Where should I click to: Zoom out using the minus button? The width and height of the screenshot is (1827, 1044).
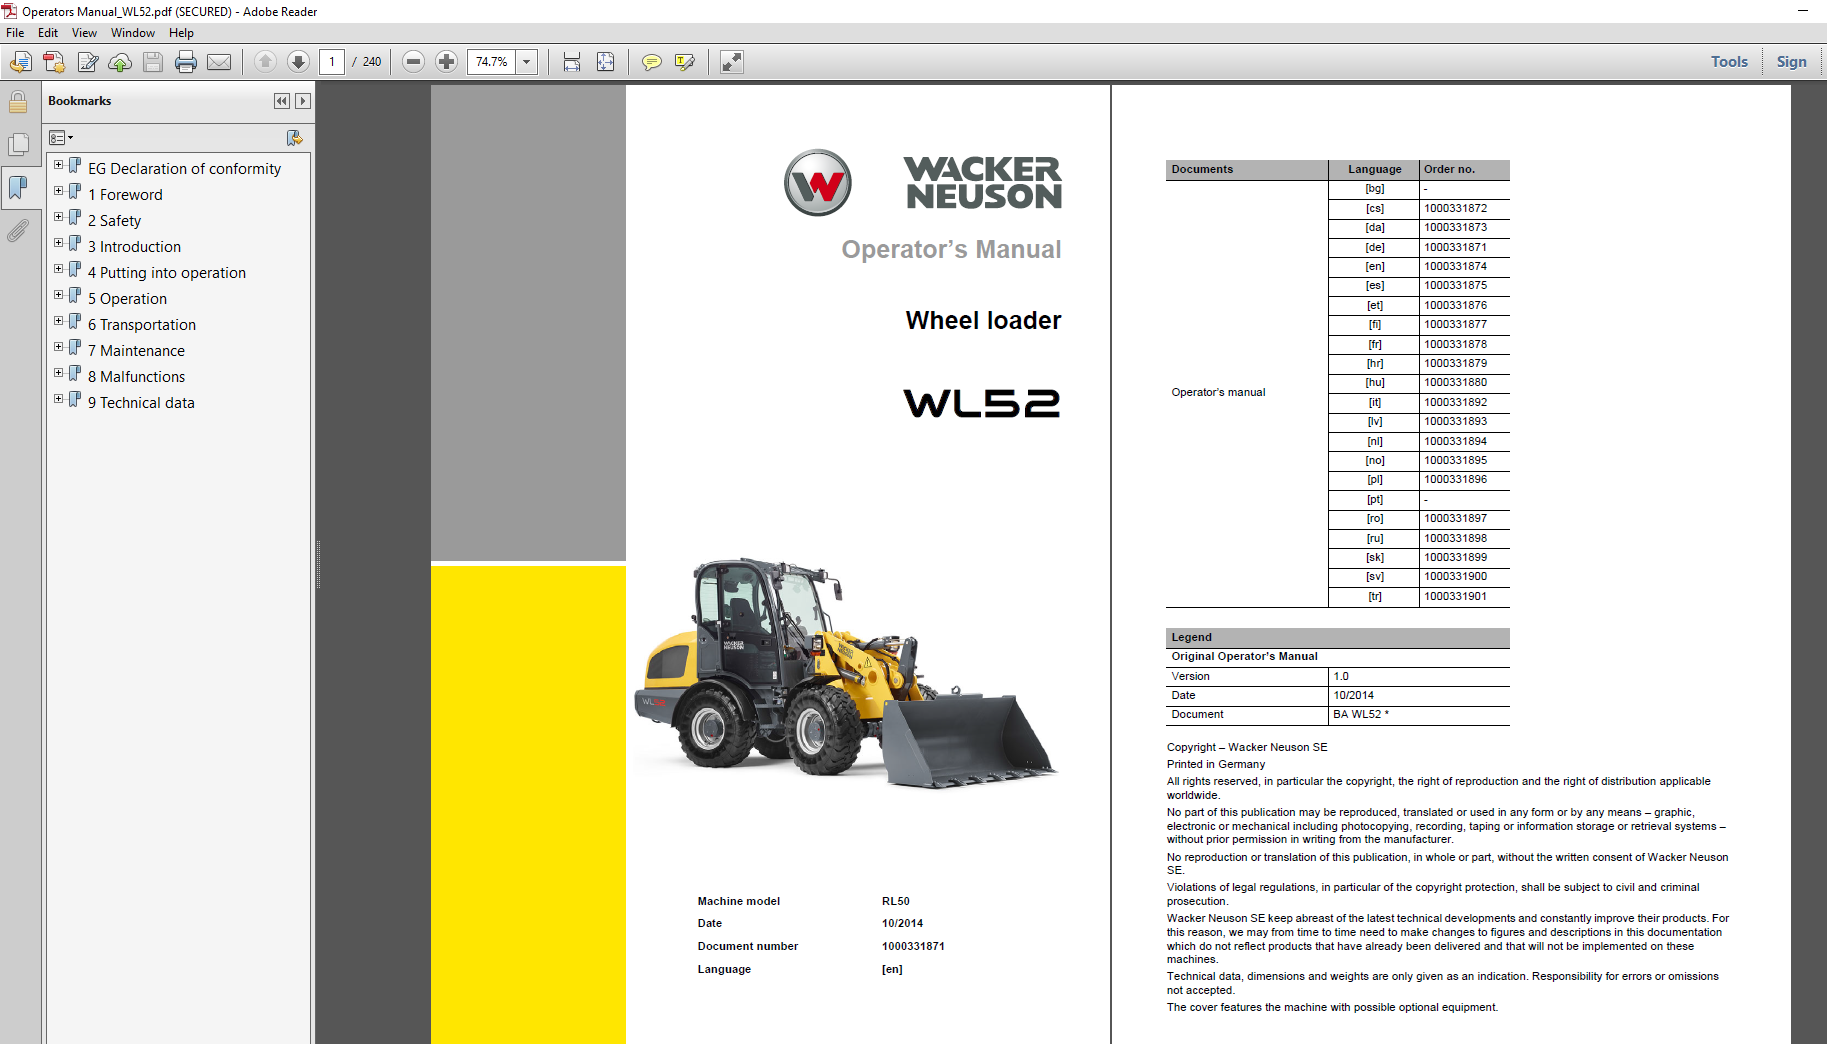[x=413, y=62]
